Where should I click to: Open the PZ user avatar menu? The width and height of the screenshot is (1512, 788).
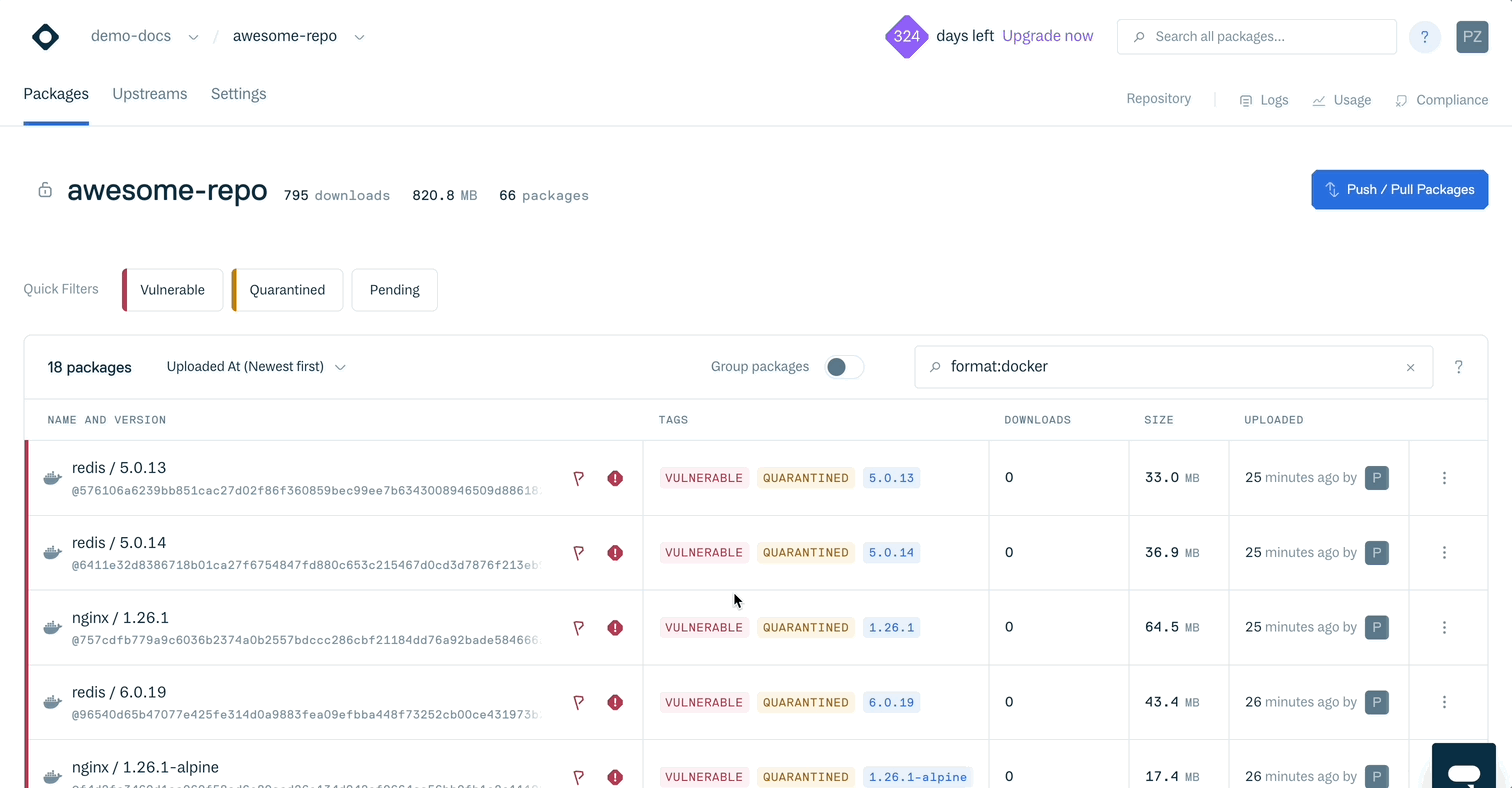pyautogui.click(x=1472, y=37)
